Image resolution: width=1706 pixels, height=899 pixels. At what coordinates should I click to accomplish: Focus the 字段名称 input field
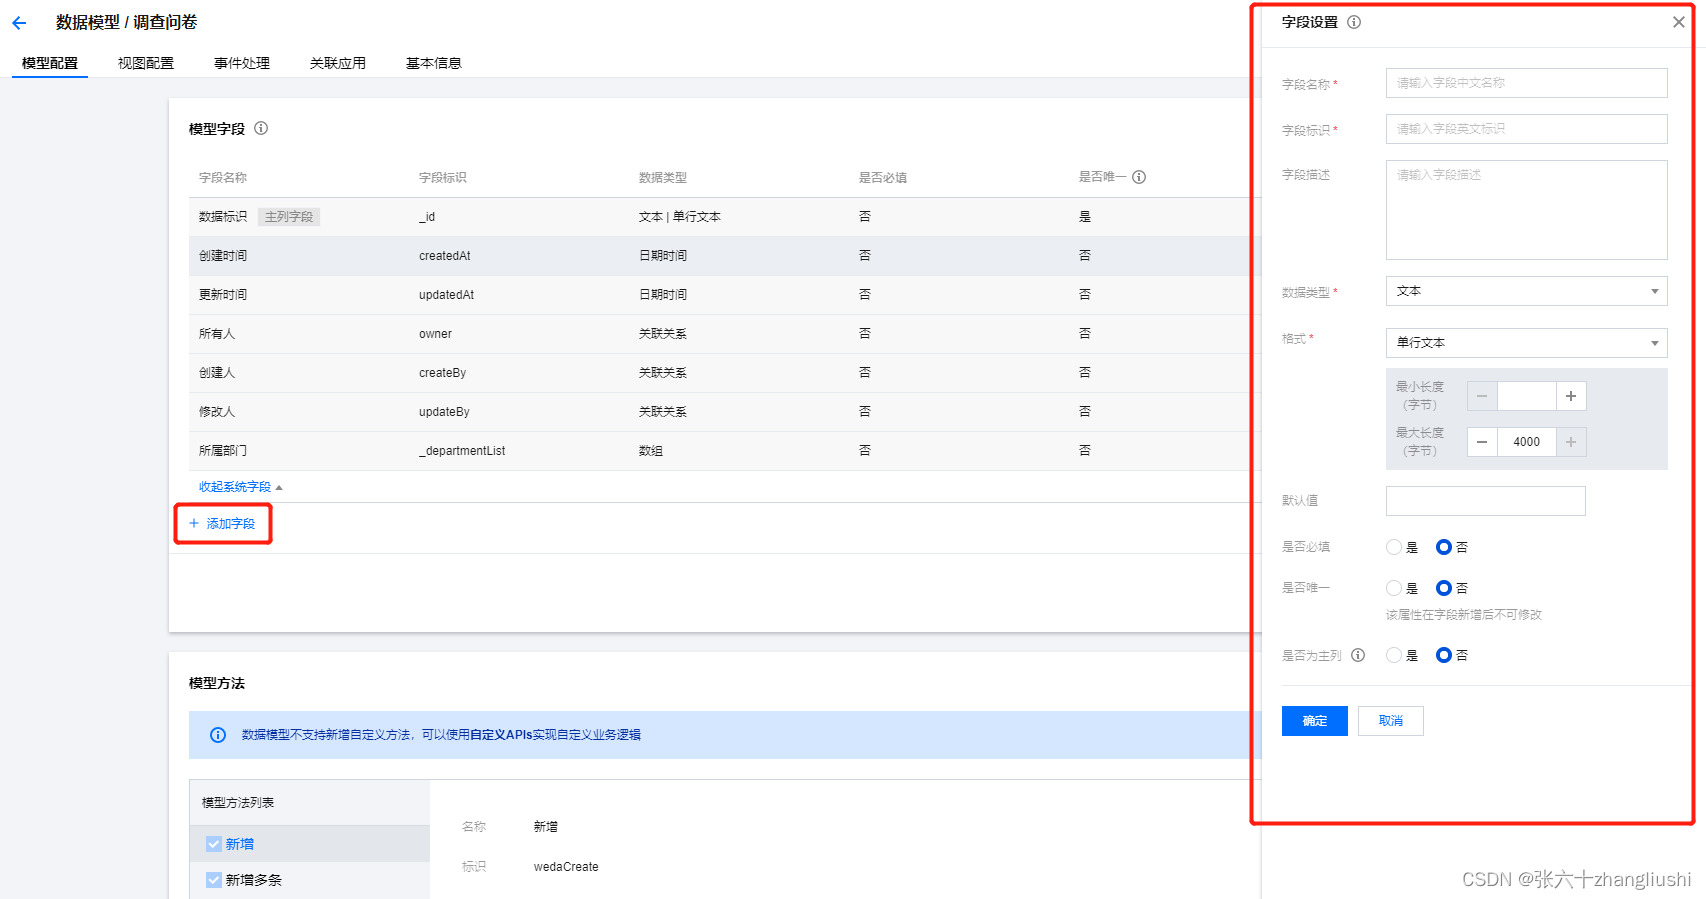point(1526,83)
